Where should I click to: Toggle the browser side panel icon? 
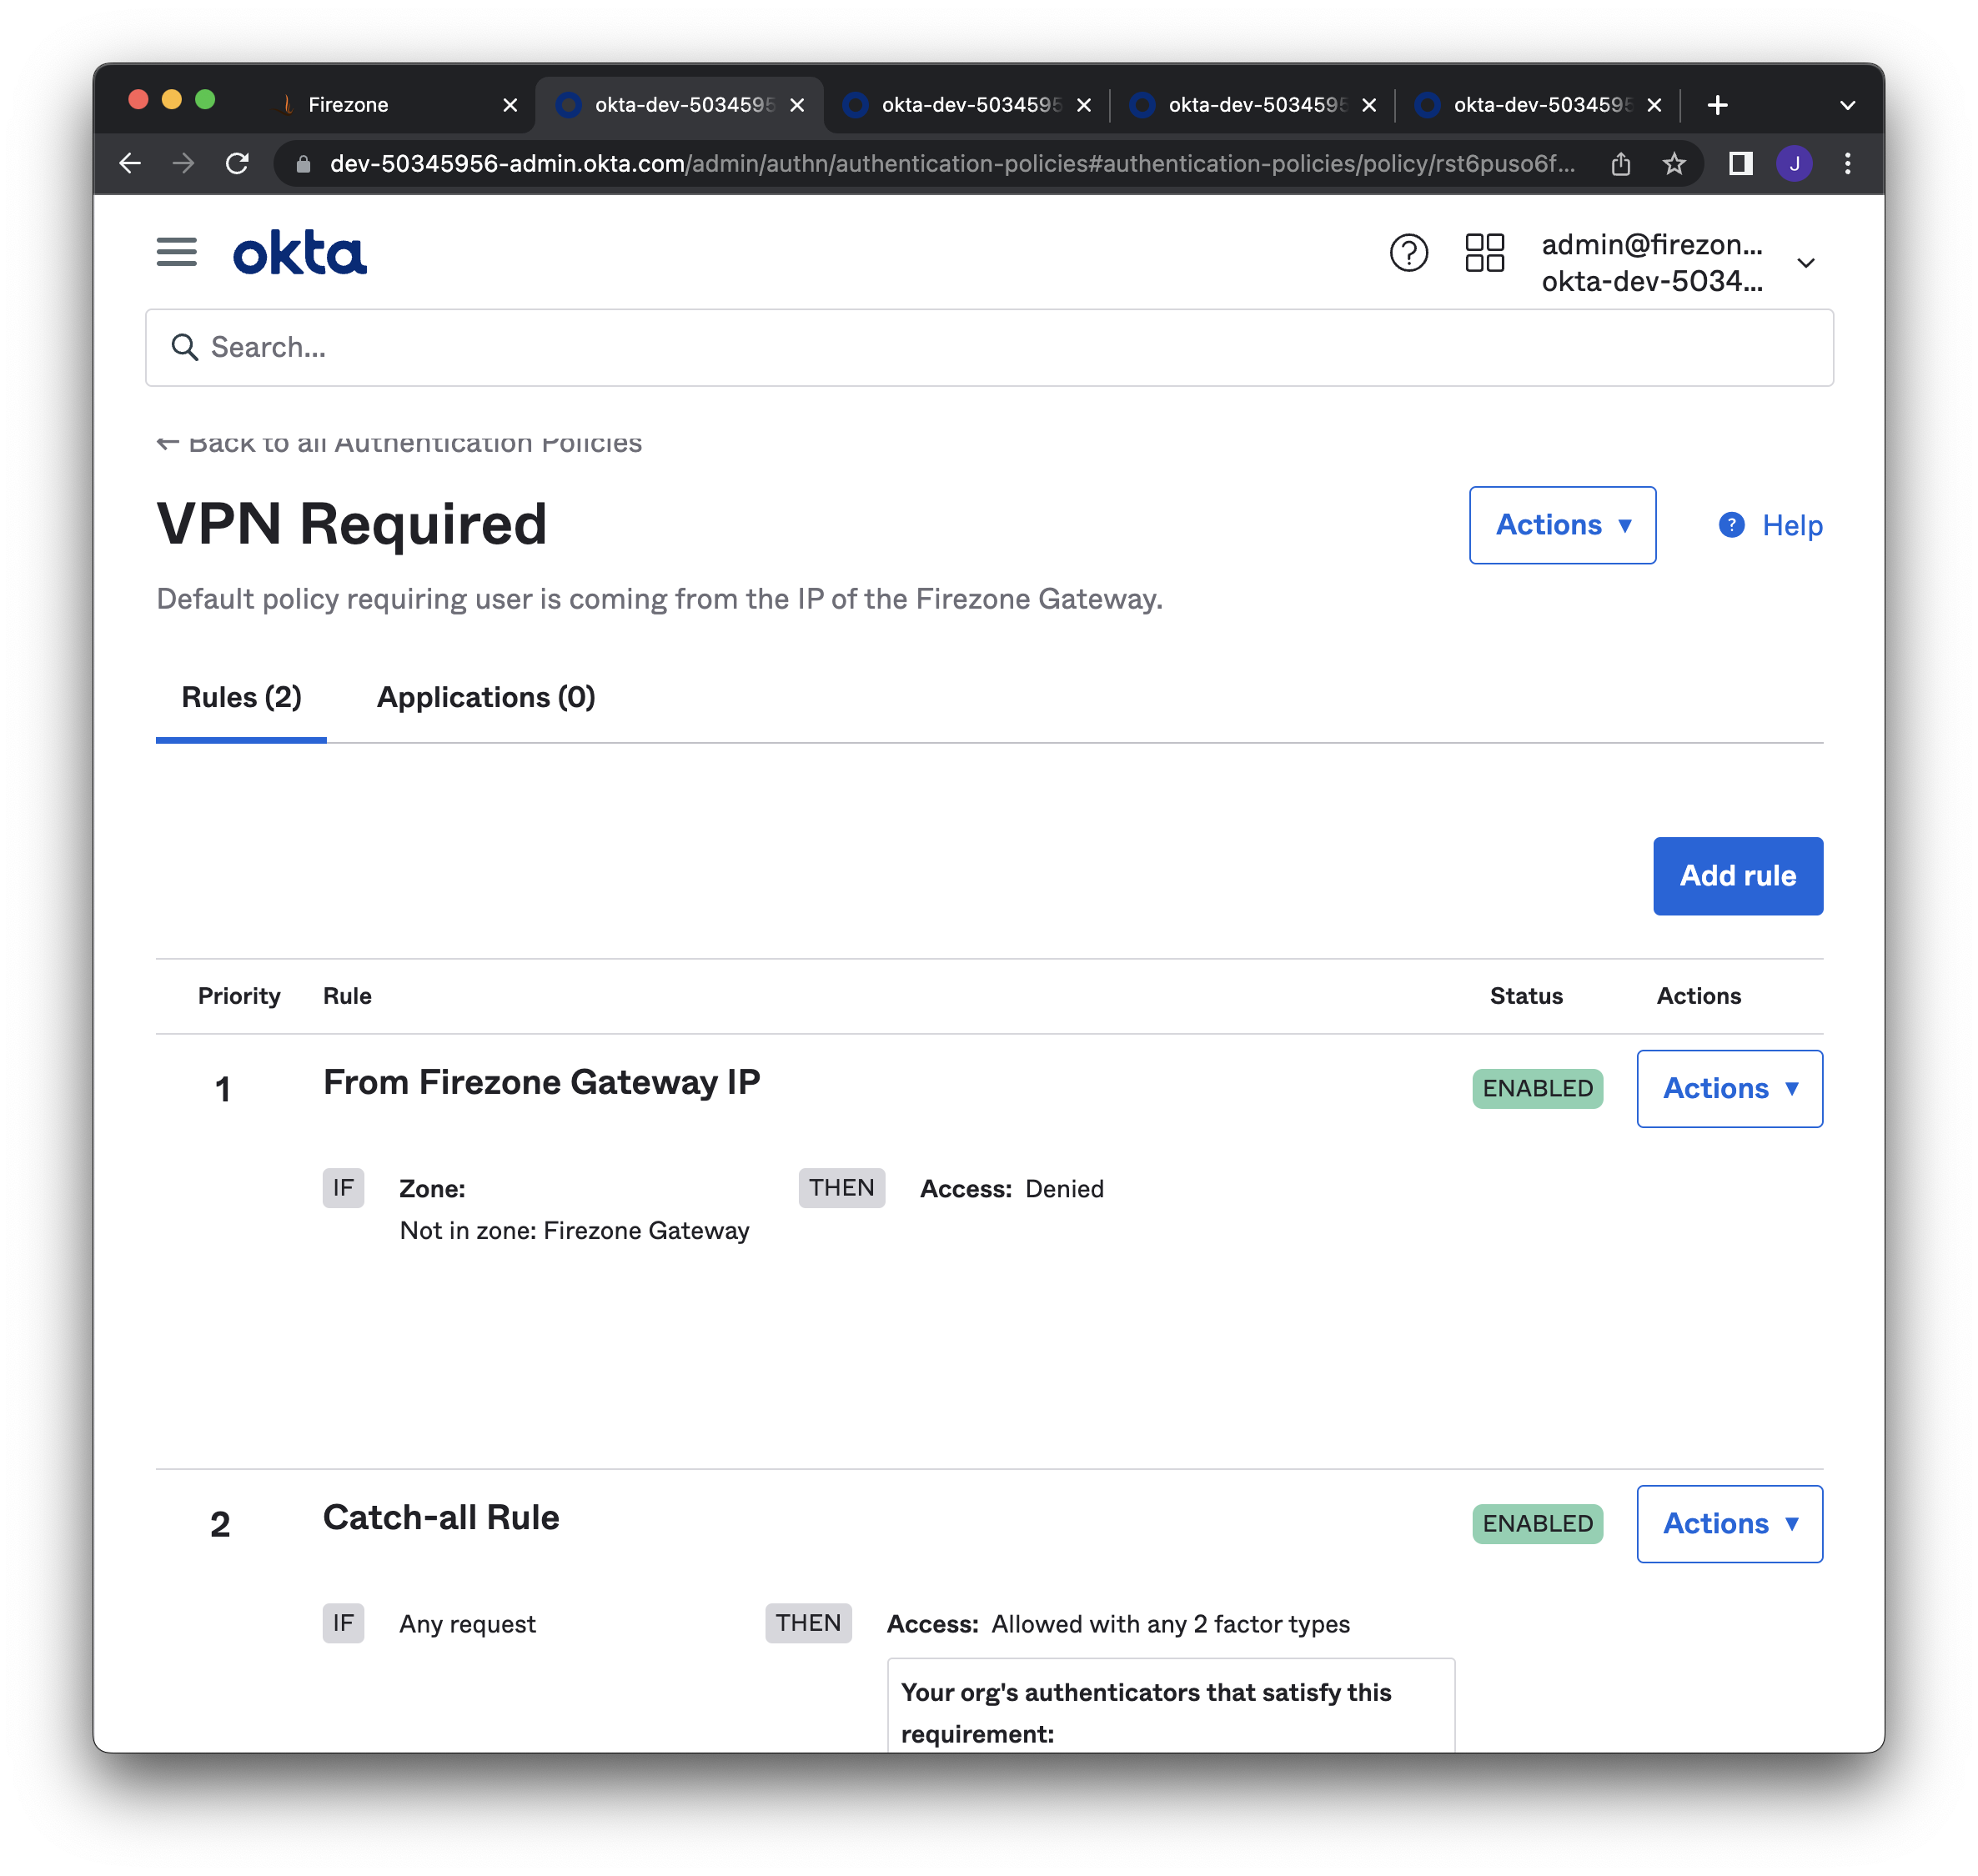coord(1740,163)
